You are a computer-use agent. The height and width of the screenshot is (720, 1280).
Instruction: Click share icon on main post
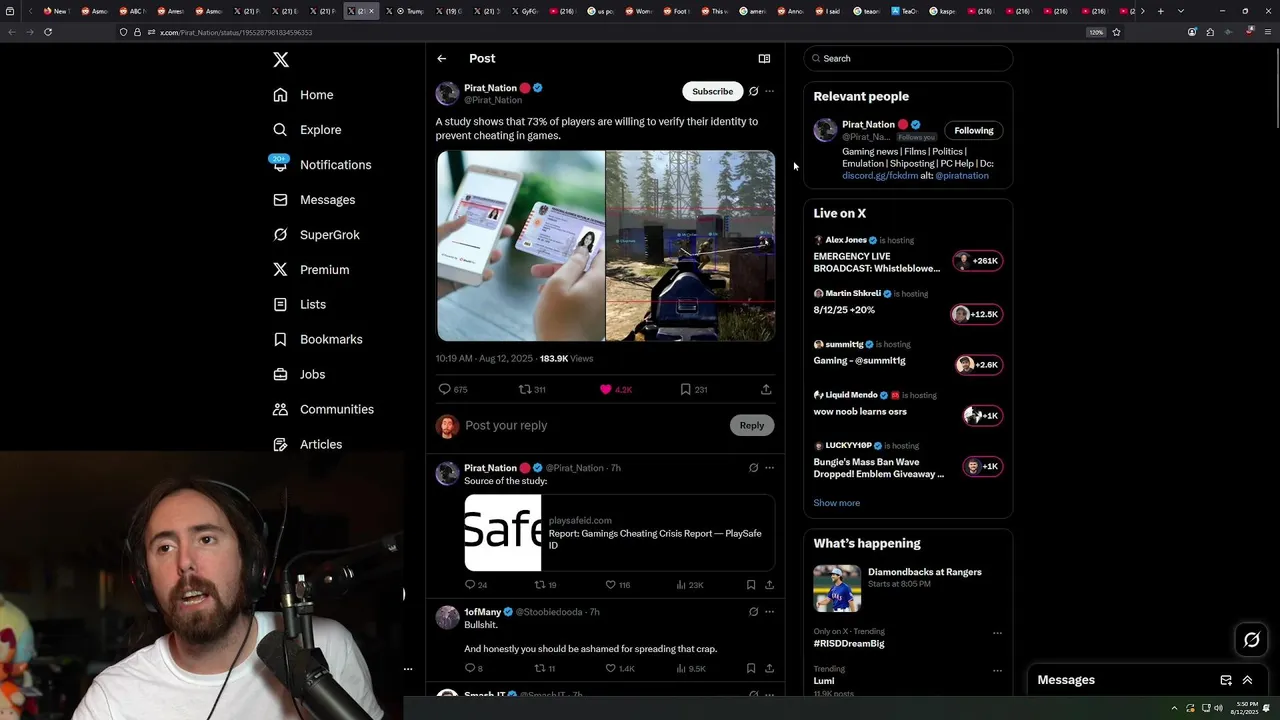pyautogui.click(x=766, y=389)
